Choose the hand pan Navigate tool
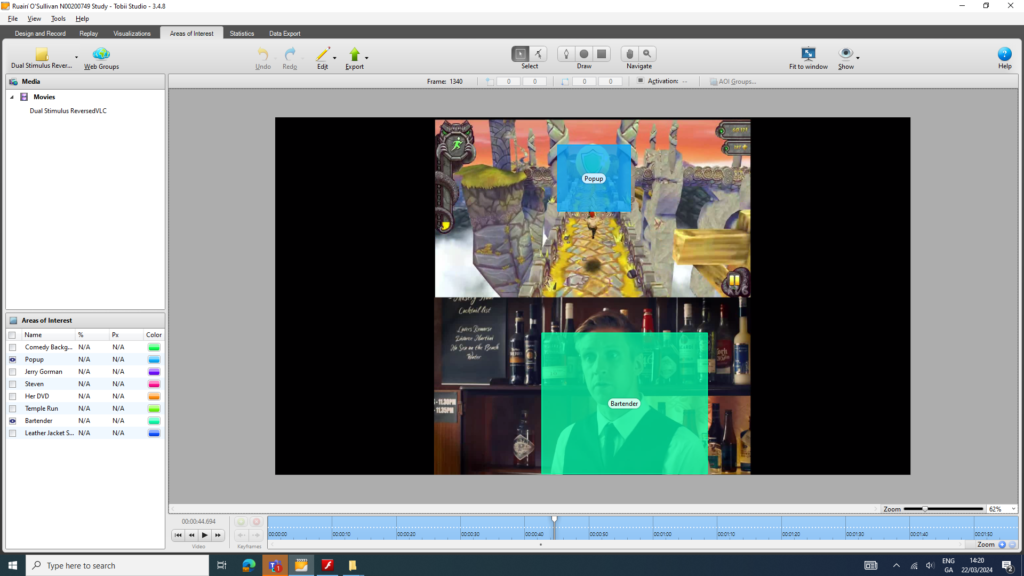The image size is (1024, 576). [630, 53]
